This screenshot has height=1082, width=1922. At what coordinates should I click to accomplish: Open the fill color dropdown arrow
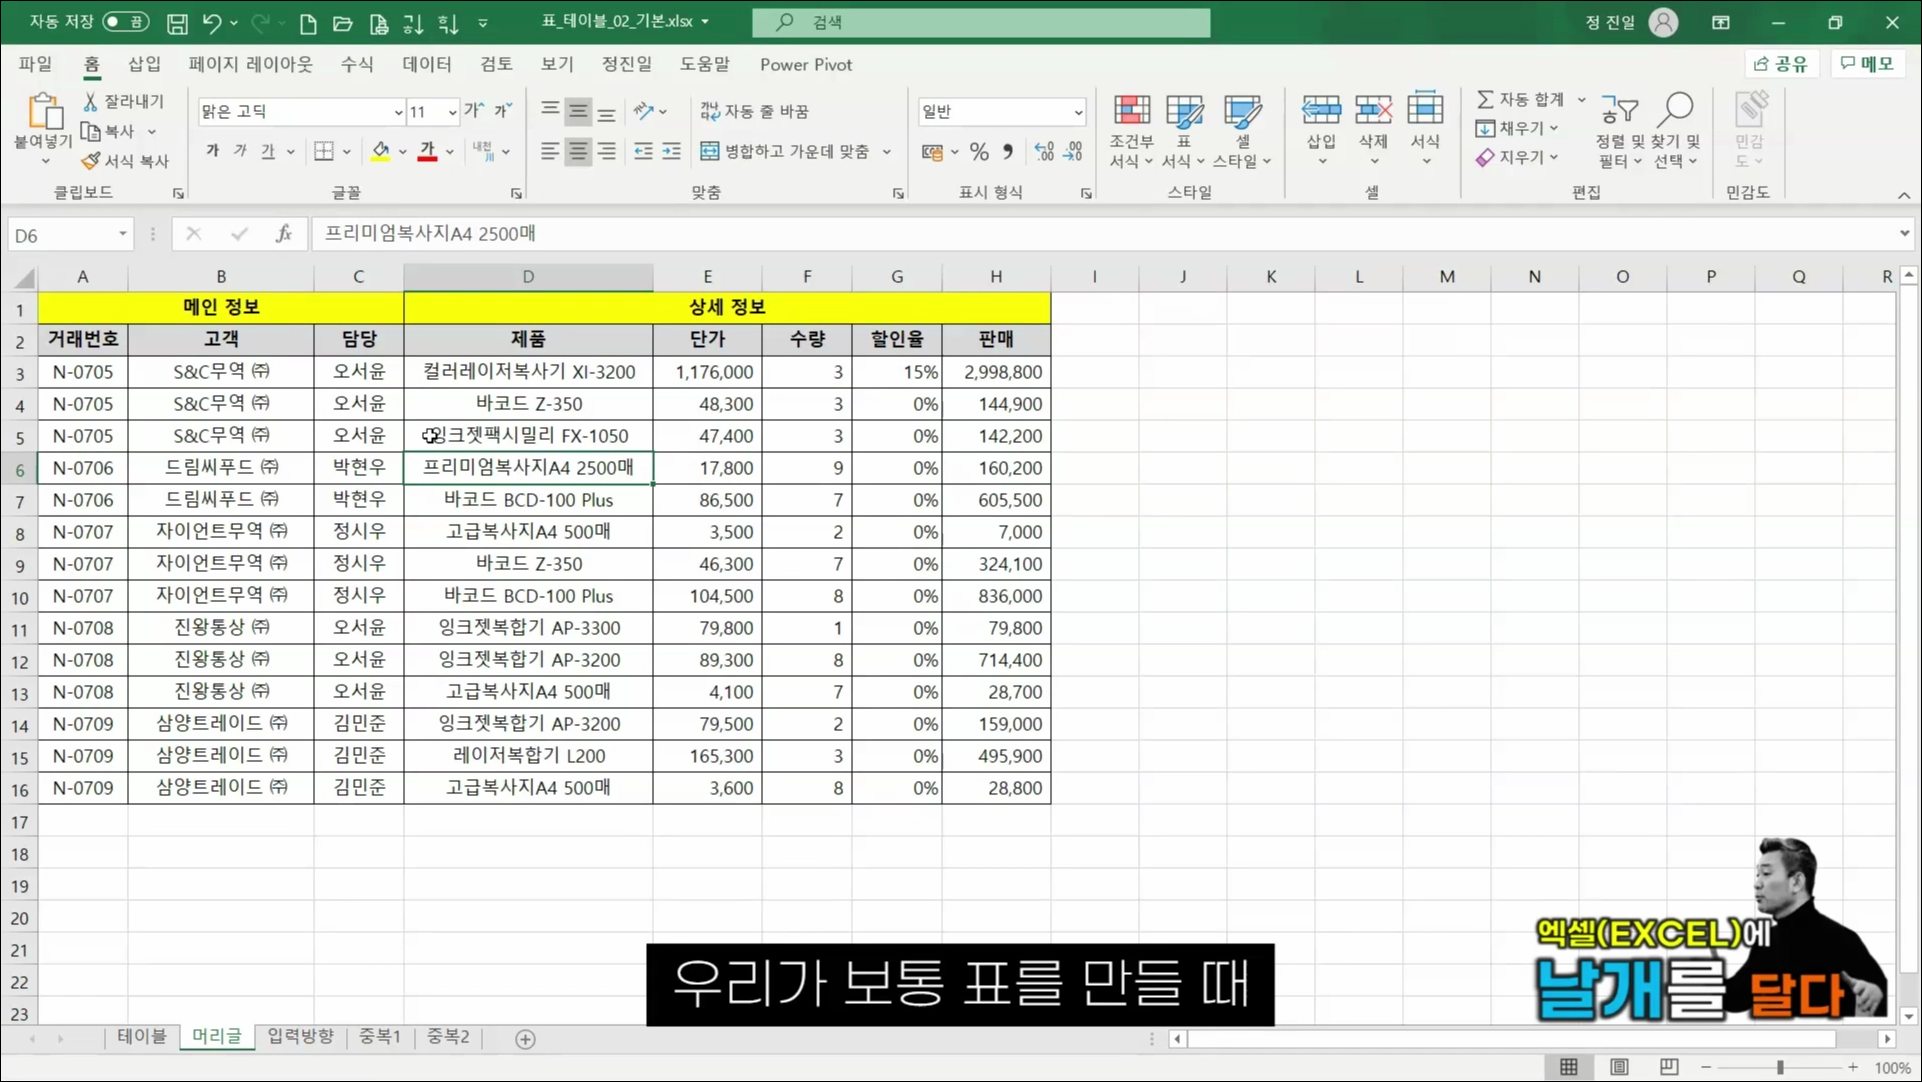401,151
